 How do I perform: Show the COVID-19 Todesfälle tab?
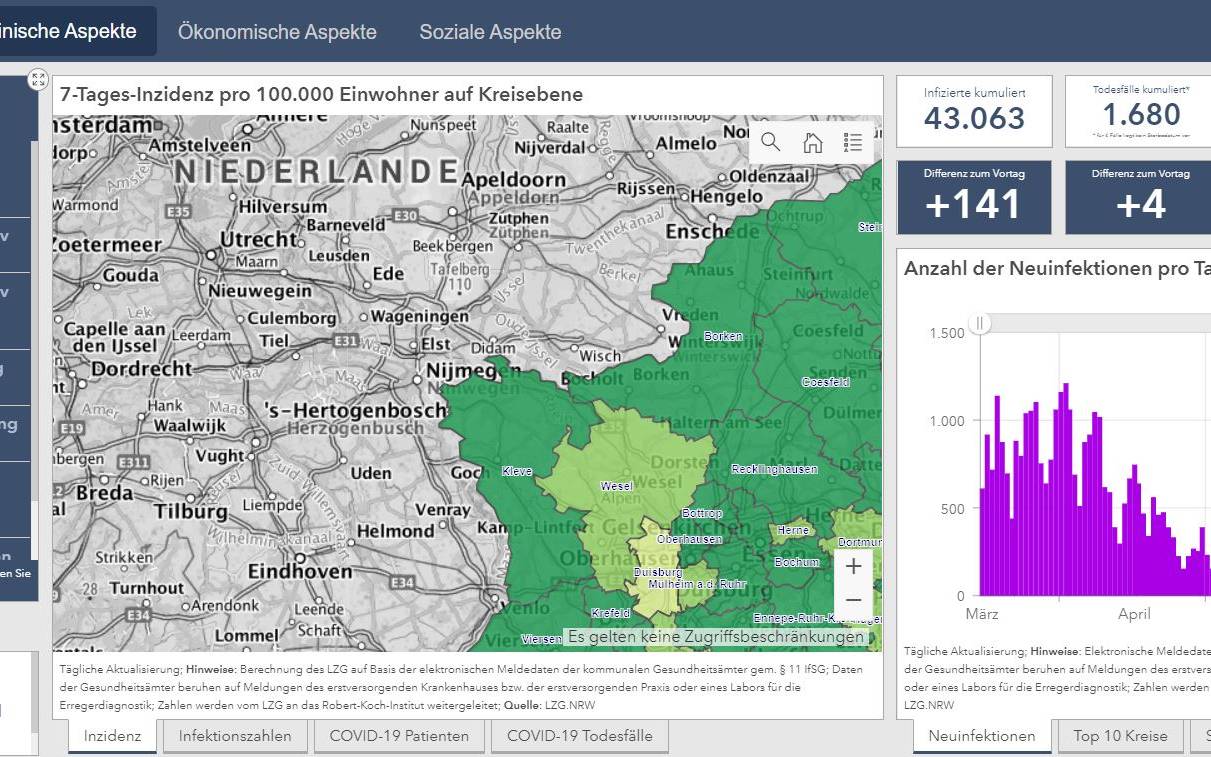point(579,736)
